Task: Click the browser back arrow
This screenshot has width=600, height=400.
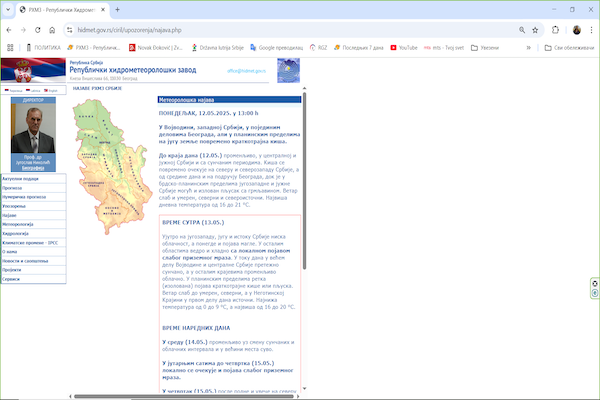Action: pos(10,30)
